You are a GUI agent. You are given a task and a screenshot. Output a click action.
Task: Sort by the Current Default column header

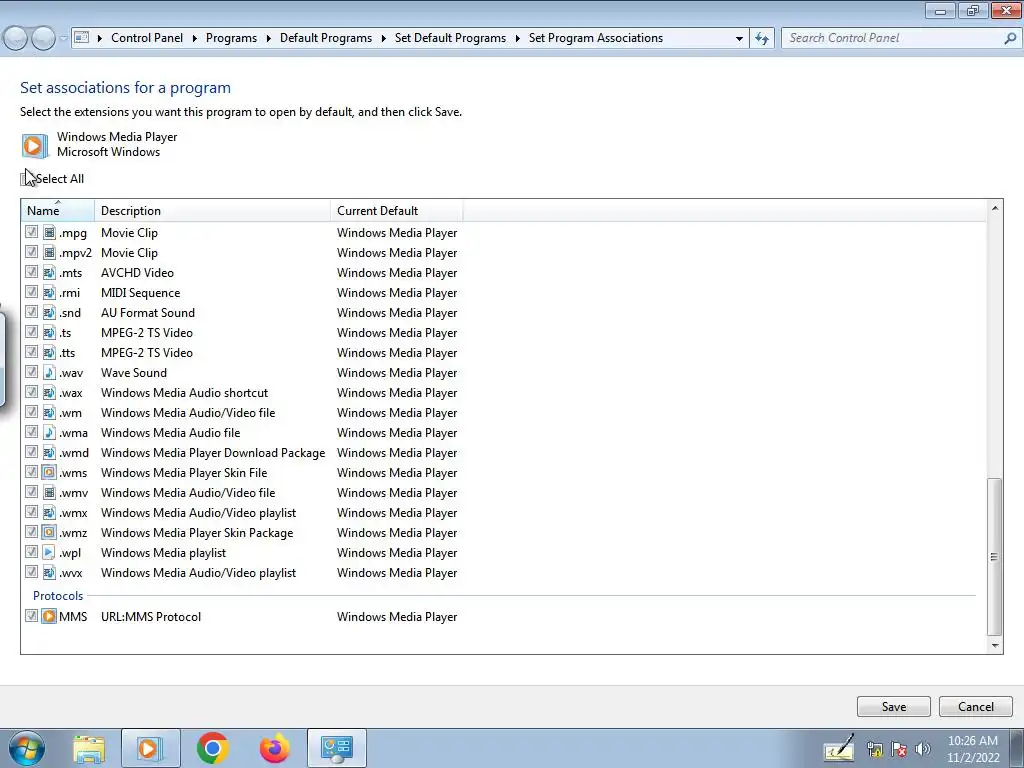(397, 211)
